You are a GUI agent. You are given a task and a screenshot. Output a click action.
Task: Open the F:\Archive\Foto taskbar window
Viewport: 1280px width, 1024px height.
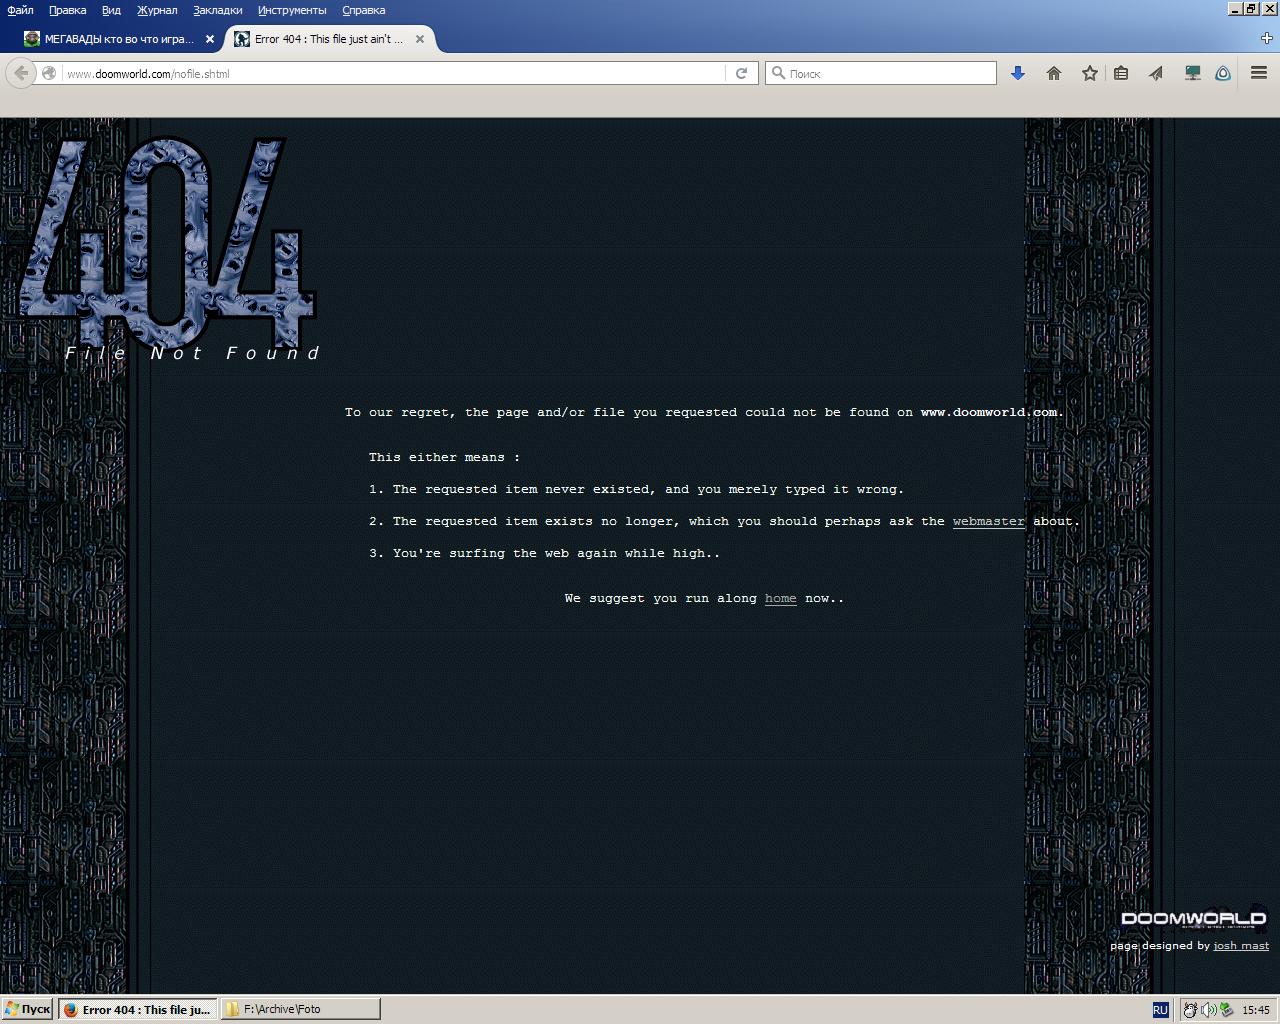pyautogui.click(x=300, y=1010)
